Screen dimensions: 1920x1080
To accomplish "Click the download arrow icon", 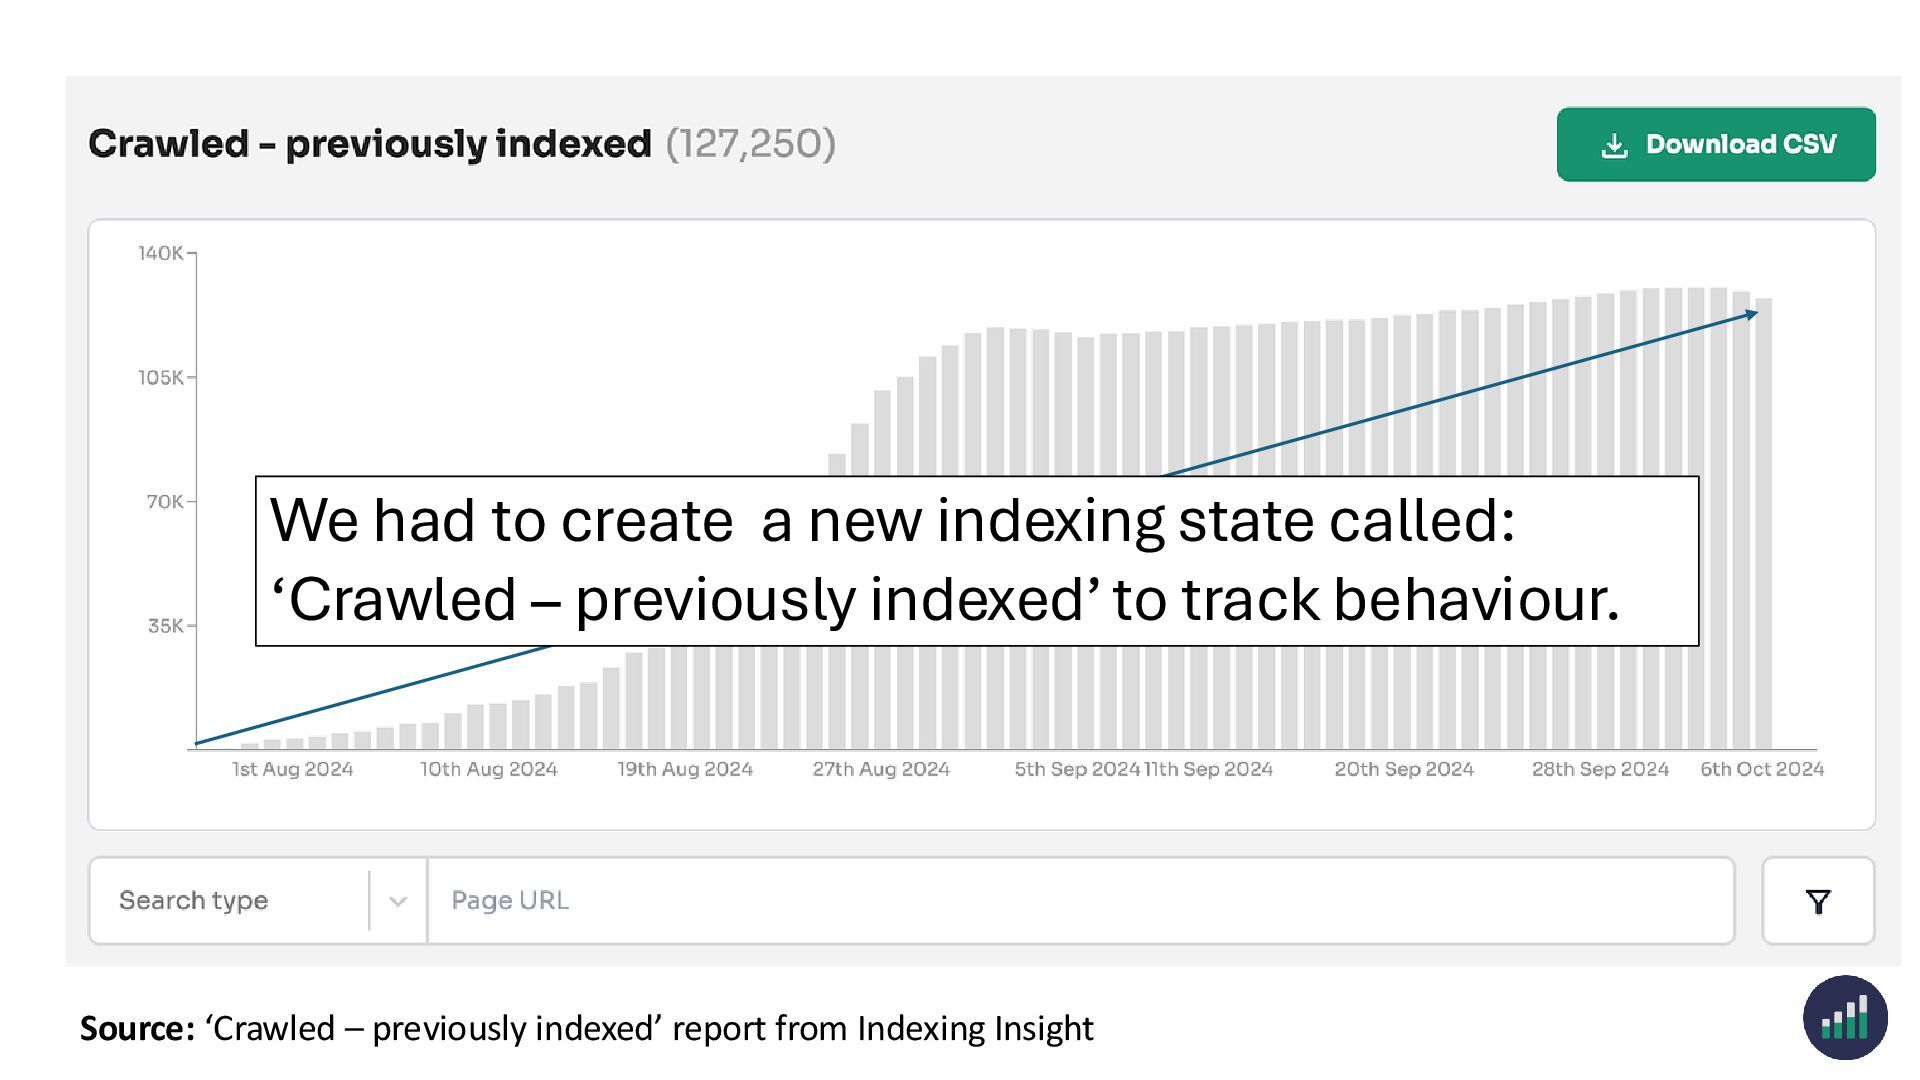I will [x=1614, y=146].
